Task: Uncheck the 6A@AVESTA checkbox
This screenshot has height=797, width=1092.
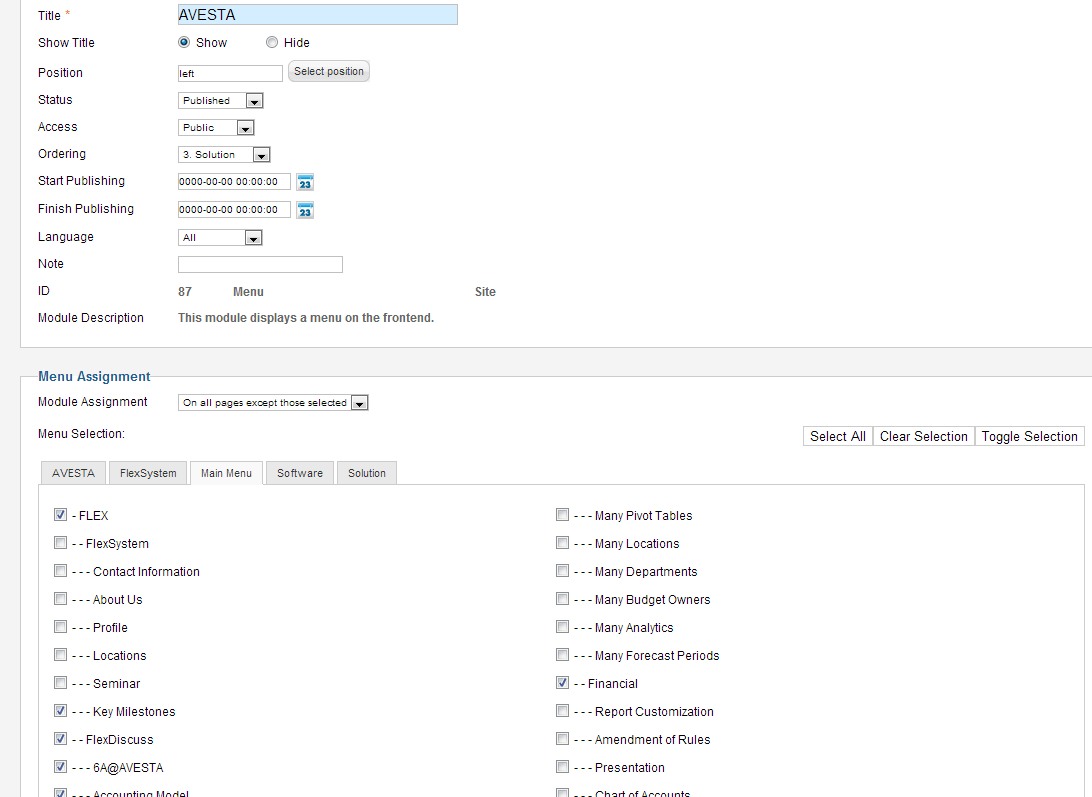Action: [61, 766]
